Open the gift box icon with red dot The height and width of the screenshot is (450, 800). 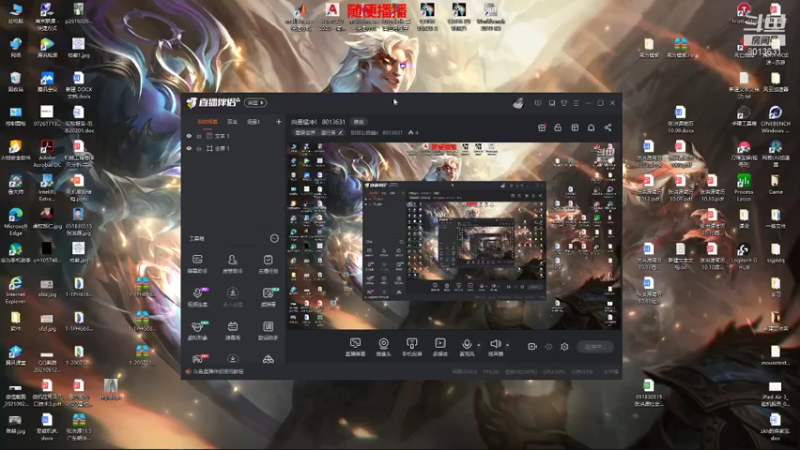pos(542,128)
